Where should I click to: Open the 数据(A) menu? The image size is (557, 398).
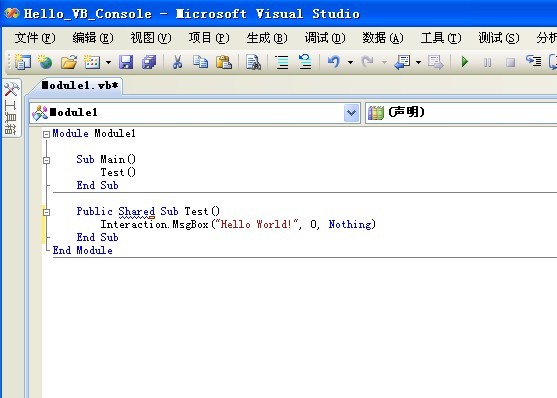(383, 38)
